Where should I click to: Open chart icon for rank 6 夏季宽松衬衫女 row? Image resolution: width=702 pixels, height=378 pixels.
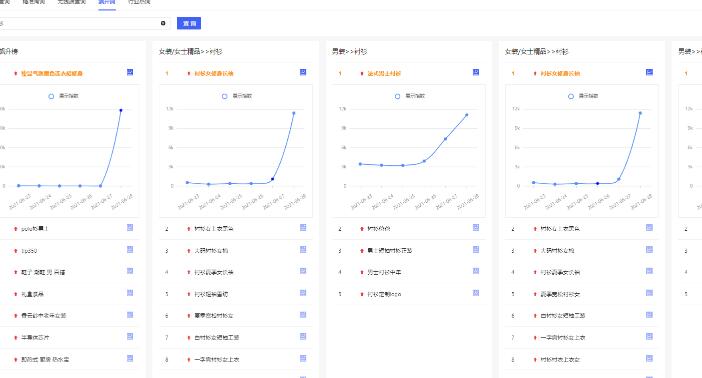[x=303, y=315]
